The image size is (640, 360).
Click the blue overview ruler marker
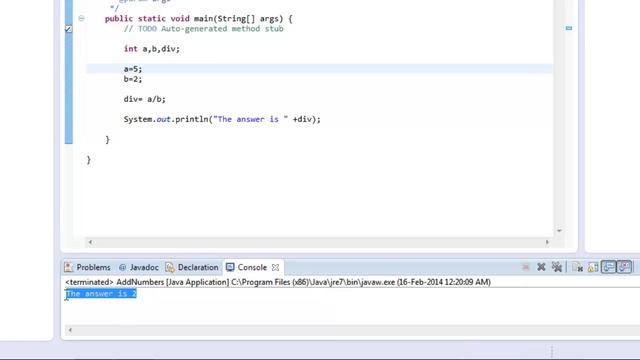pyautogui.click(x=569, y=28)
